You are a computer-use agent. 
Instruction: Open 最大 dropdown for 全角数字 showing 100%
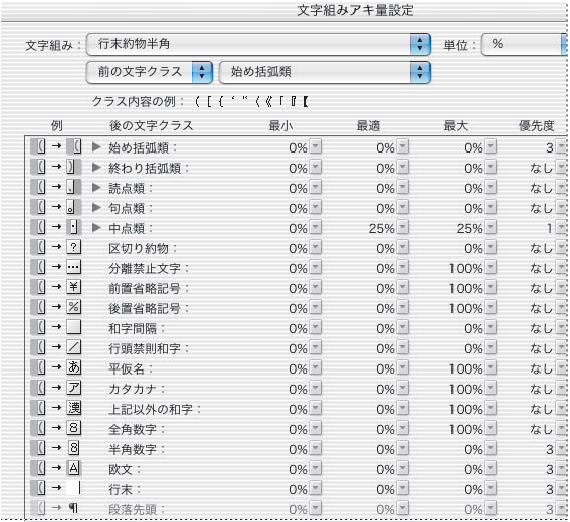click(x=491, y=429)
